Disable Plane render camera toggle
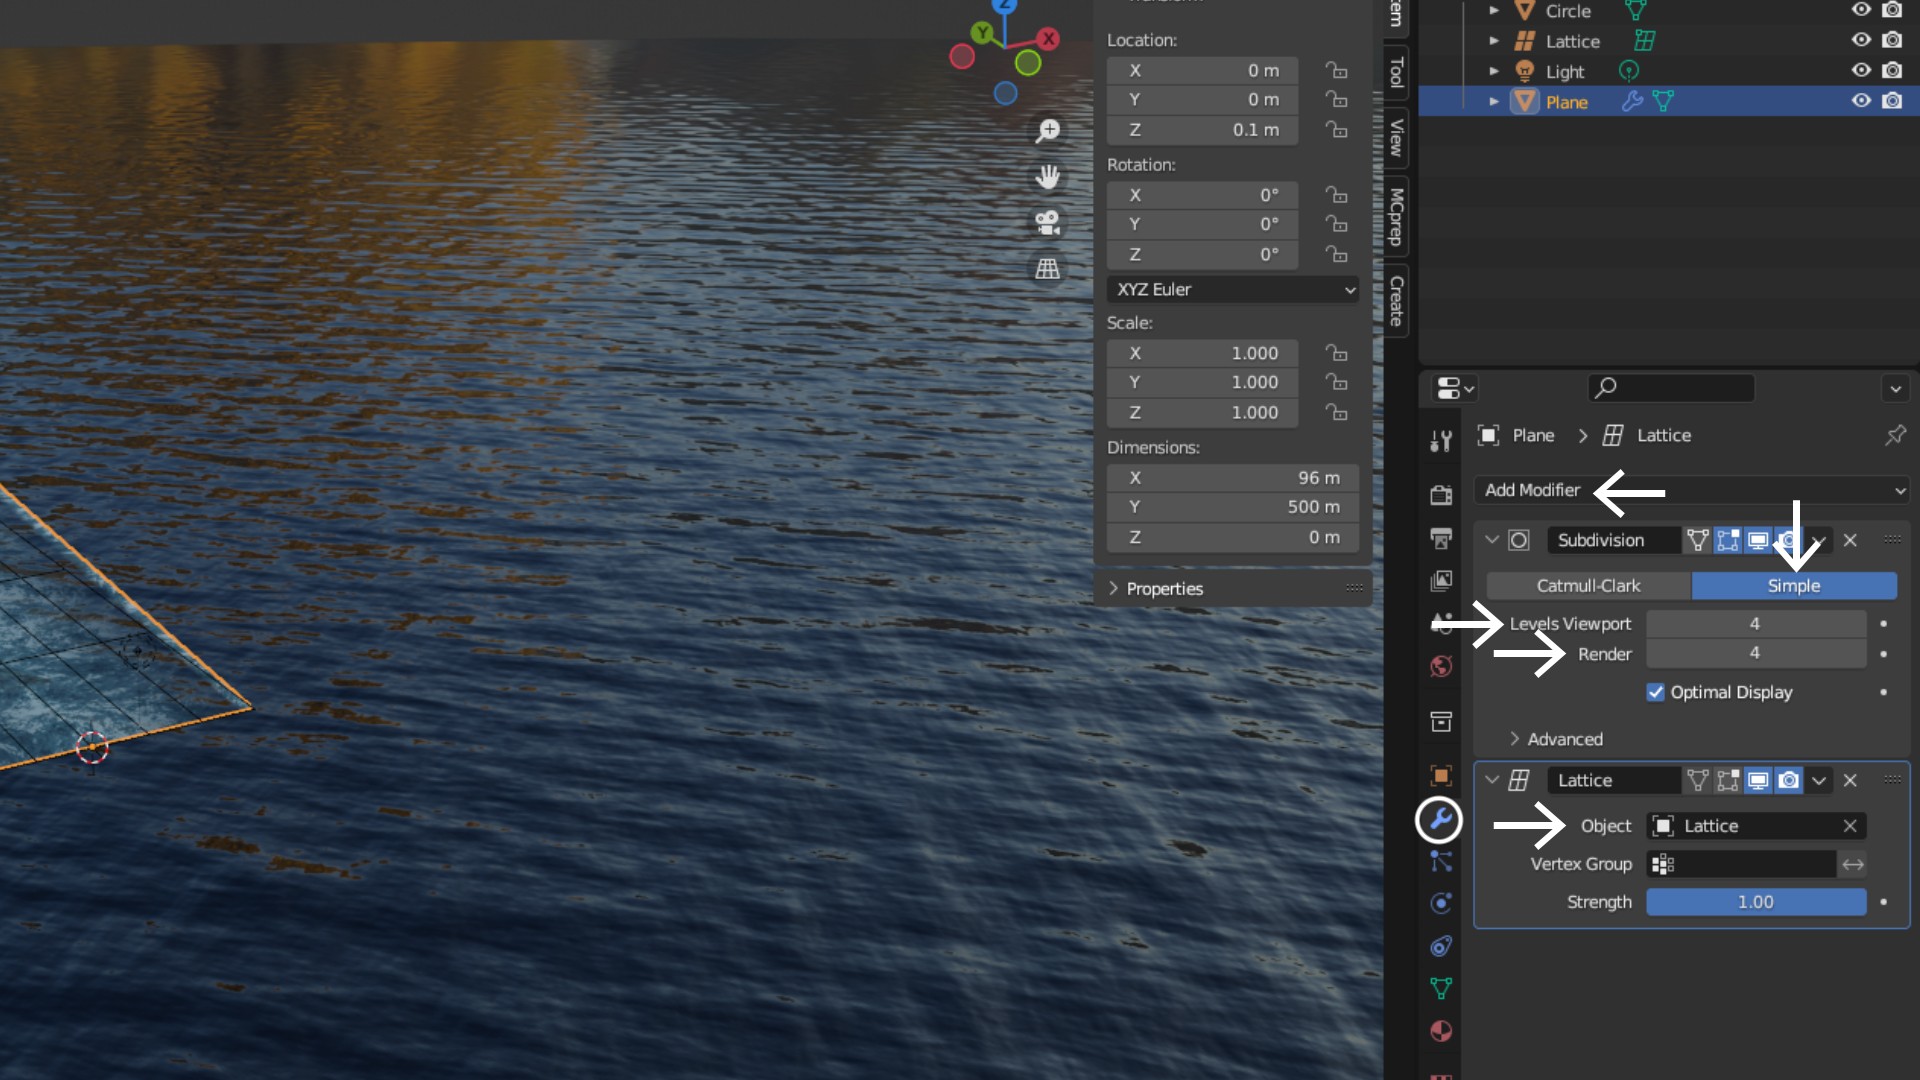Screen dimensions: 1920x1080 pyautogui.click(x=1892, y=101)
